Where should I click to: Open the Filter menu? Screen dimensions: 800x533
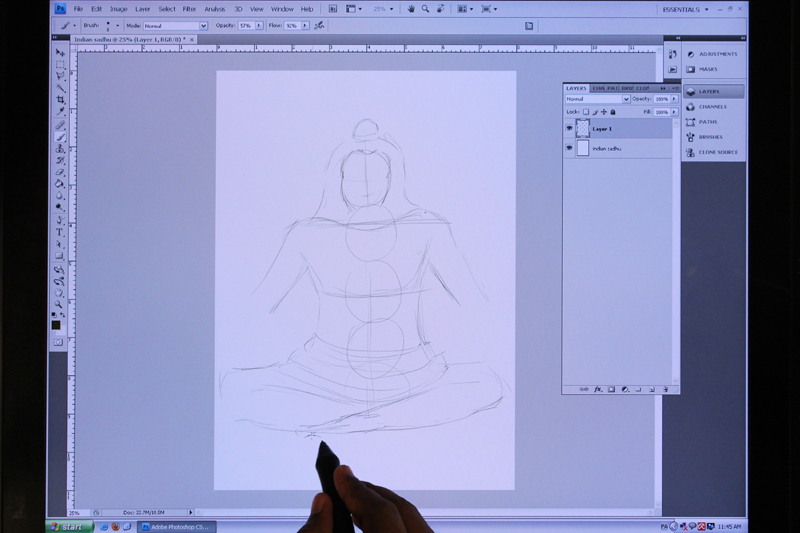click(x=189, y=9)
